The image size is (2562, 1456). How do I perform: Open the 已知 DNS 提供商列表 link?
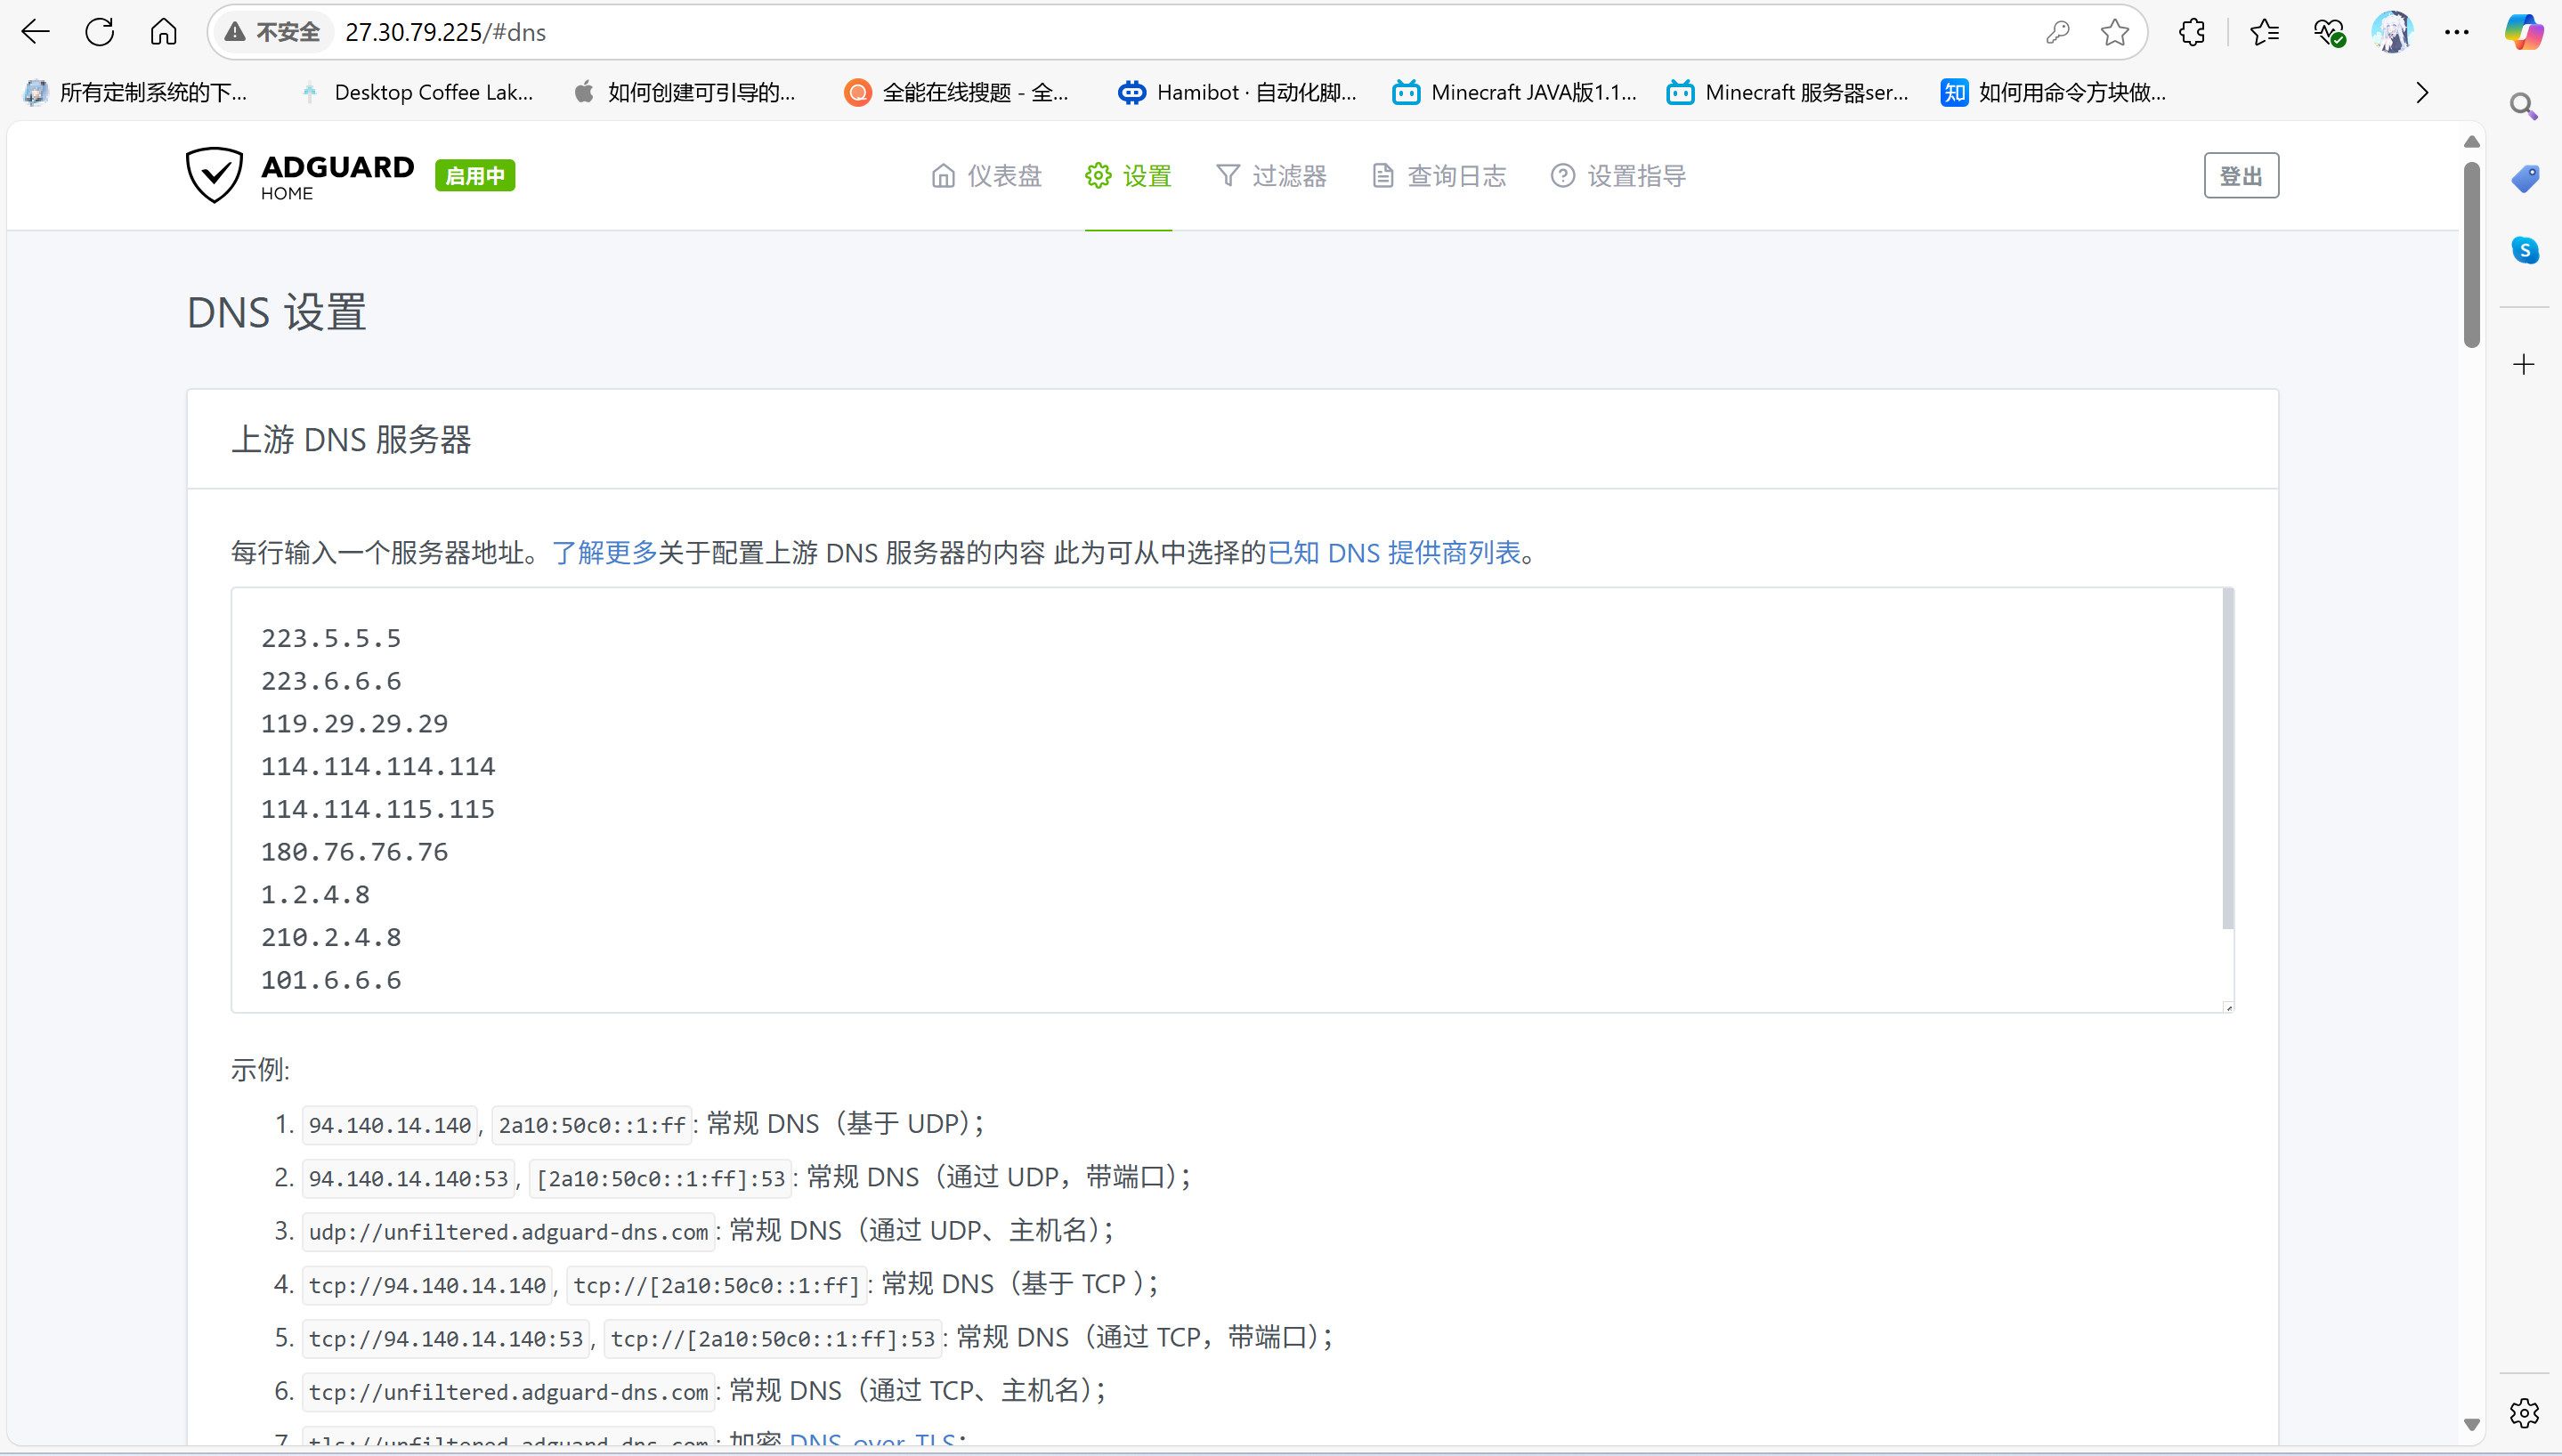point(1394,552)
